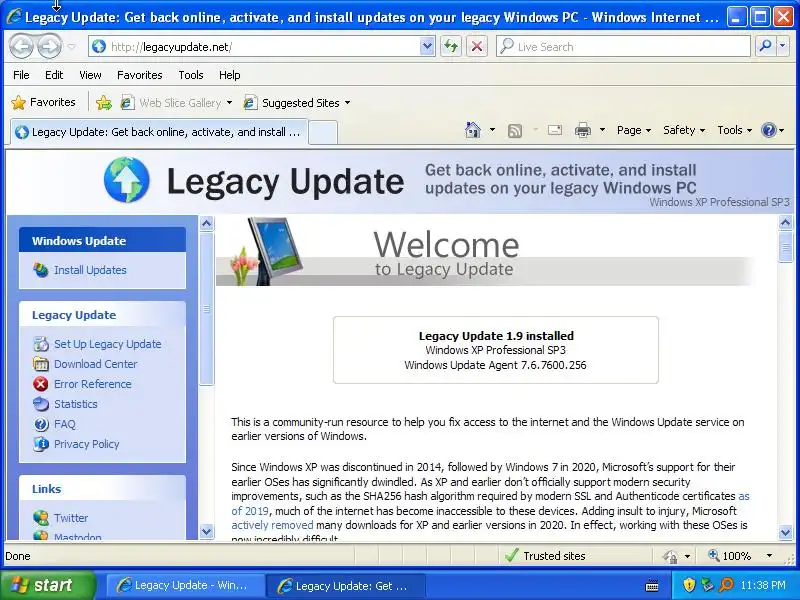Open the recent pages dropdown next to Forward
800x600 pixels.
(x=71, y=47)
